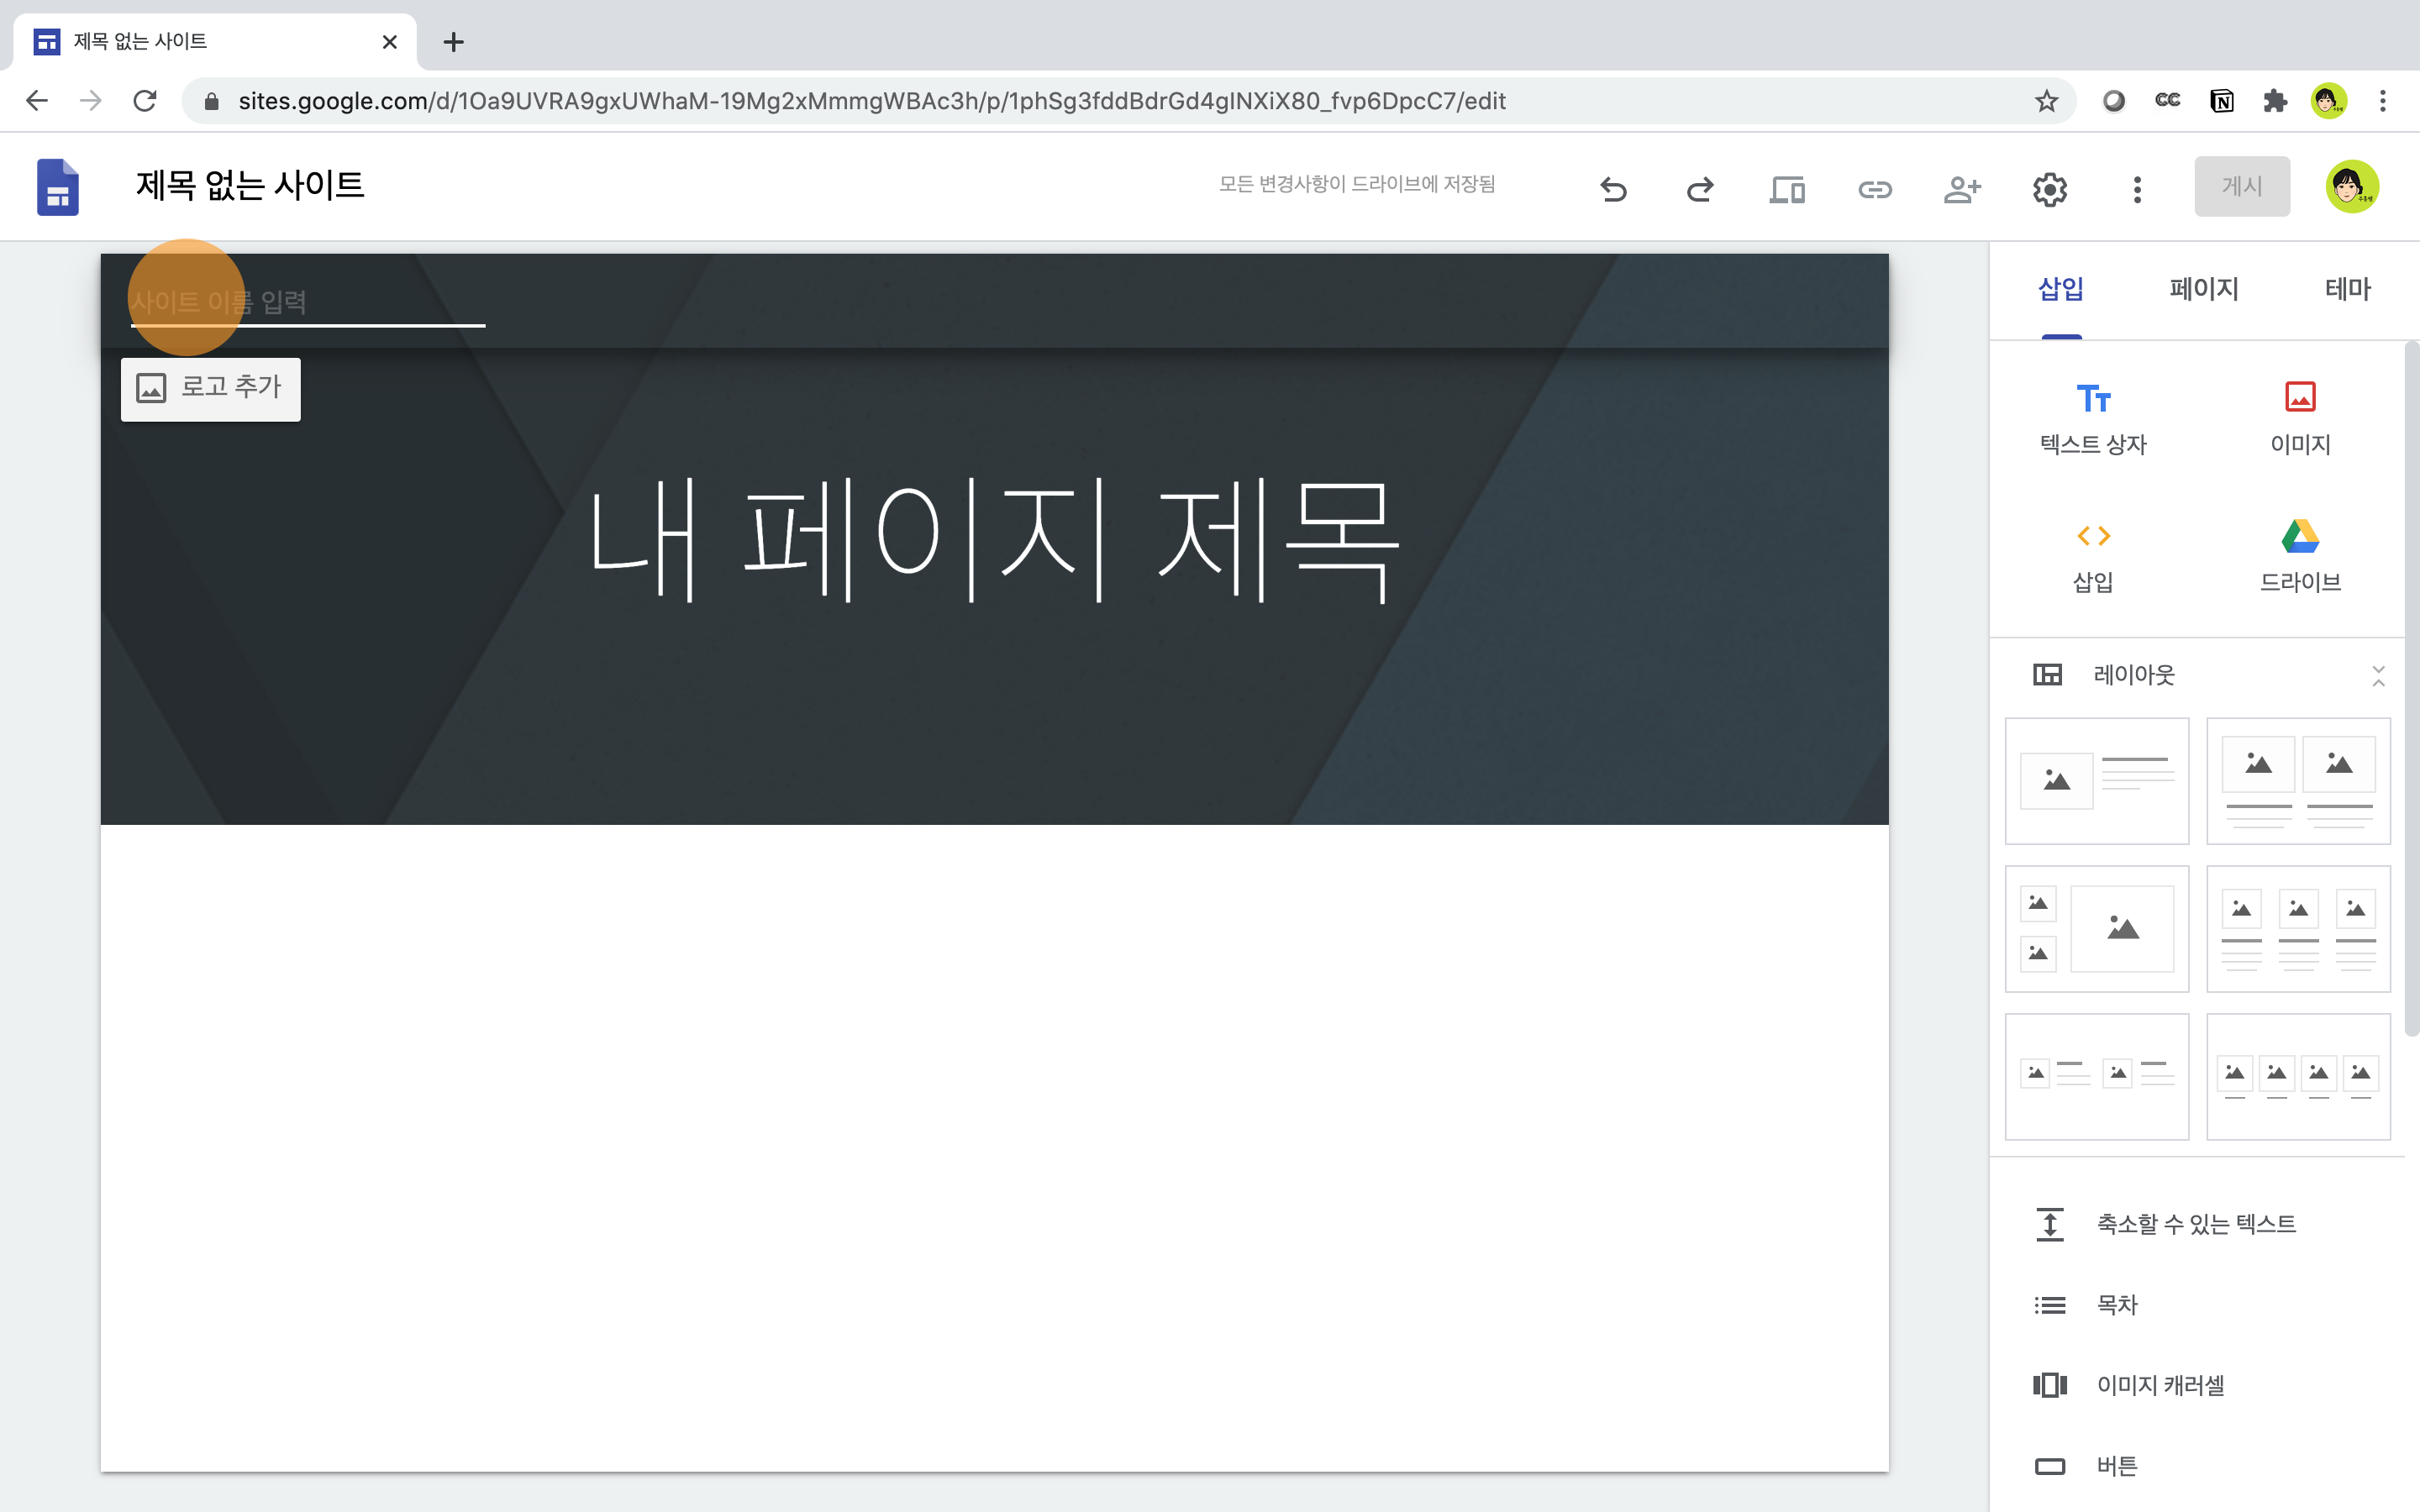Click the undo arrow icon
The image size is (2420, 1512).
(1613, 188)
